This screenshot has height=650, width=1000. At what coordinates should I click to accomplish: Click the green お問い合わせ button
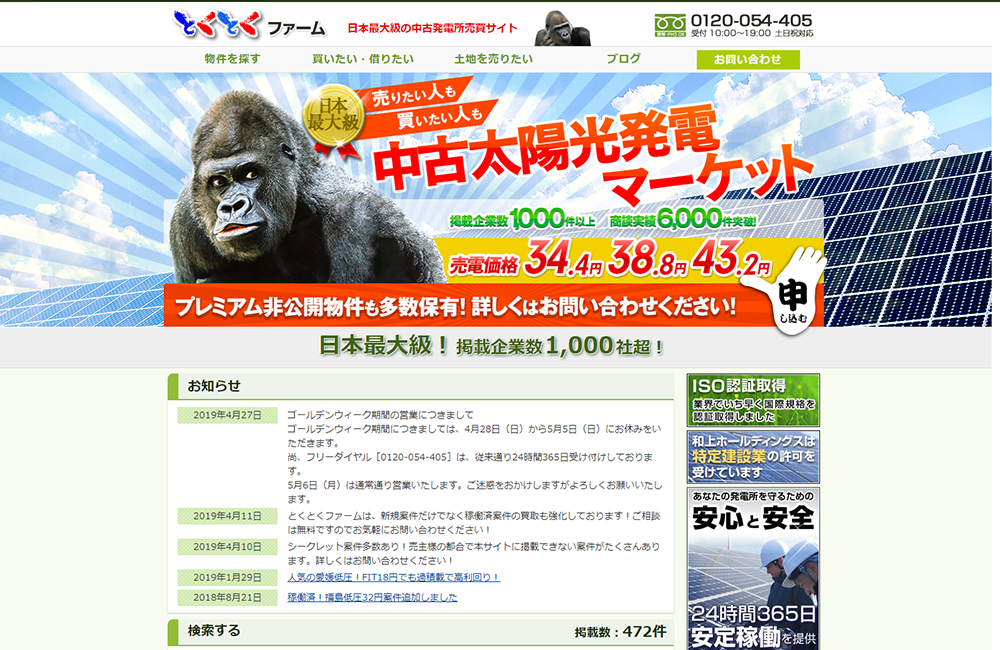(748, 59)
